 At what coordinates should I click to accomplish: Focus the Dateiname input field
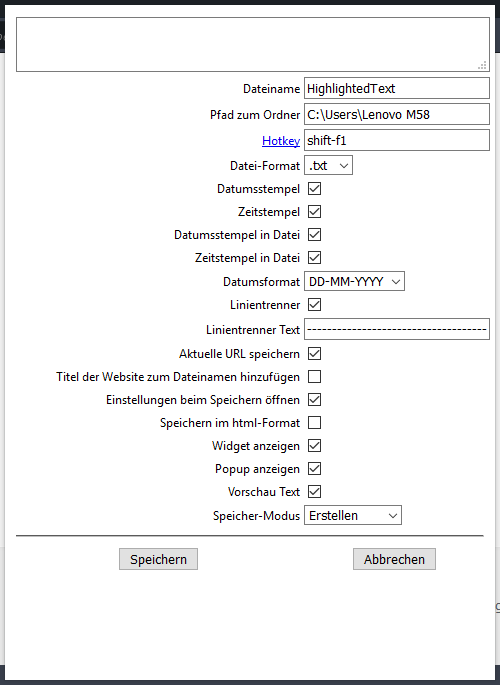(397, 88)
